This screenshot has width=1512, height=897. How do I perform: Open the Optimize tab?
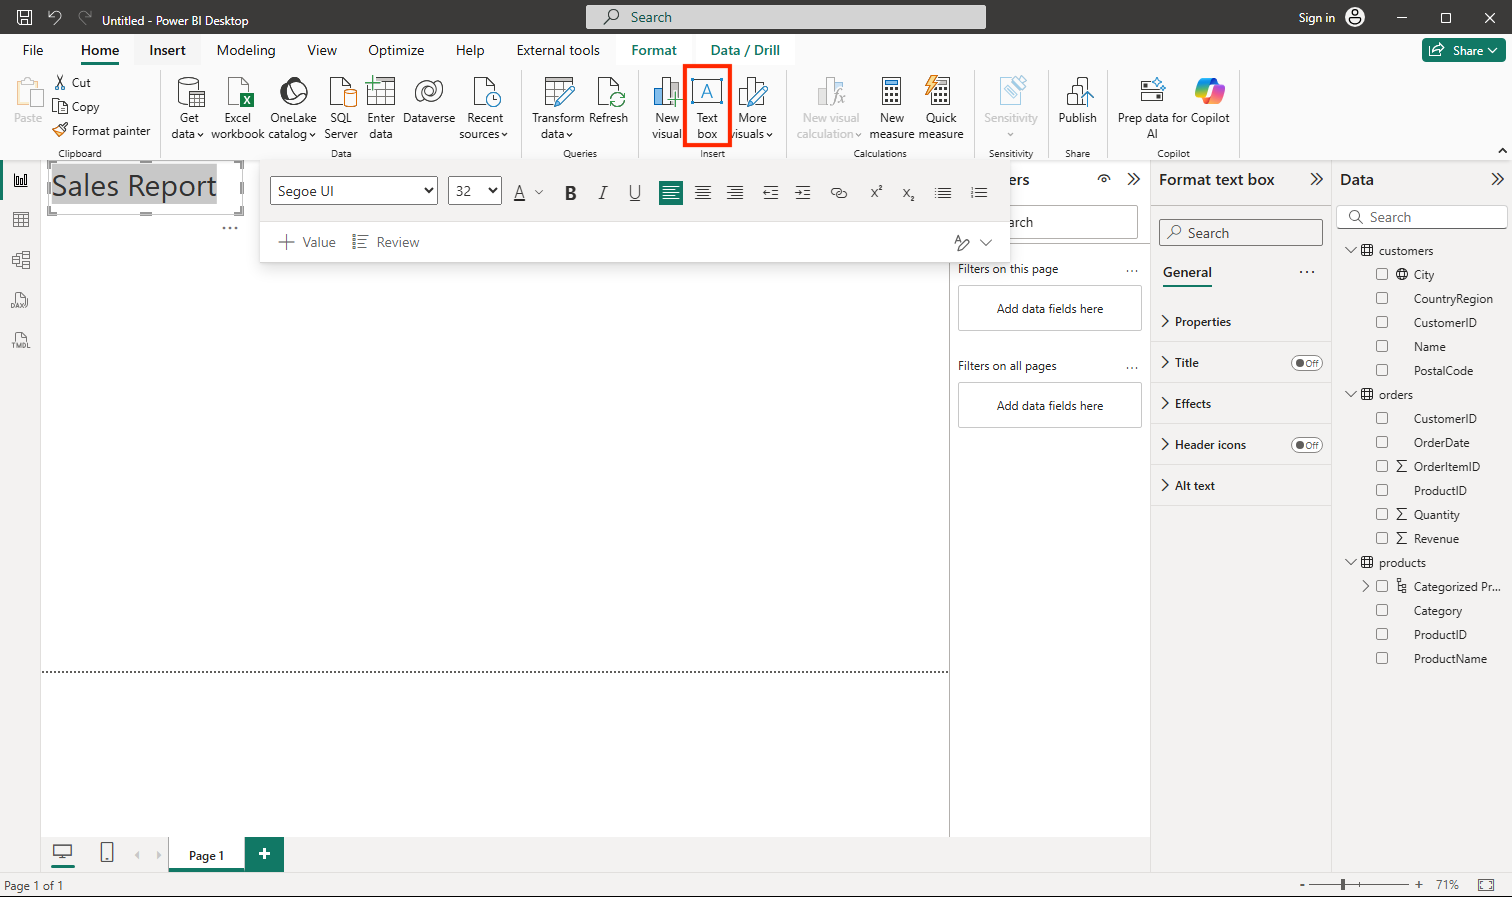click(x=396, y=50)
